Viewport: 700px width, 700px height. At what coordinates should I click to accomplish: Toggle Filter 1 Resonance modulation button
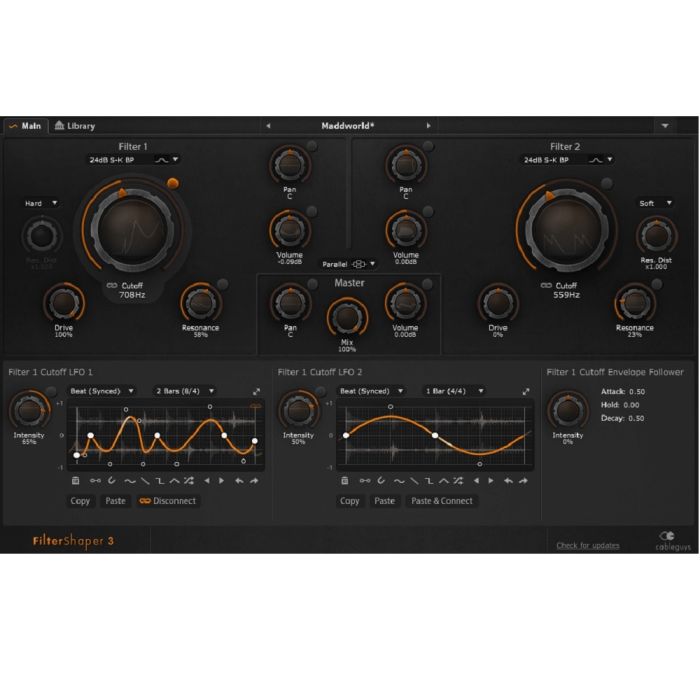tap(222, 284)
